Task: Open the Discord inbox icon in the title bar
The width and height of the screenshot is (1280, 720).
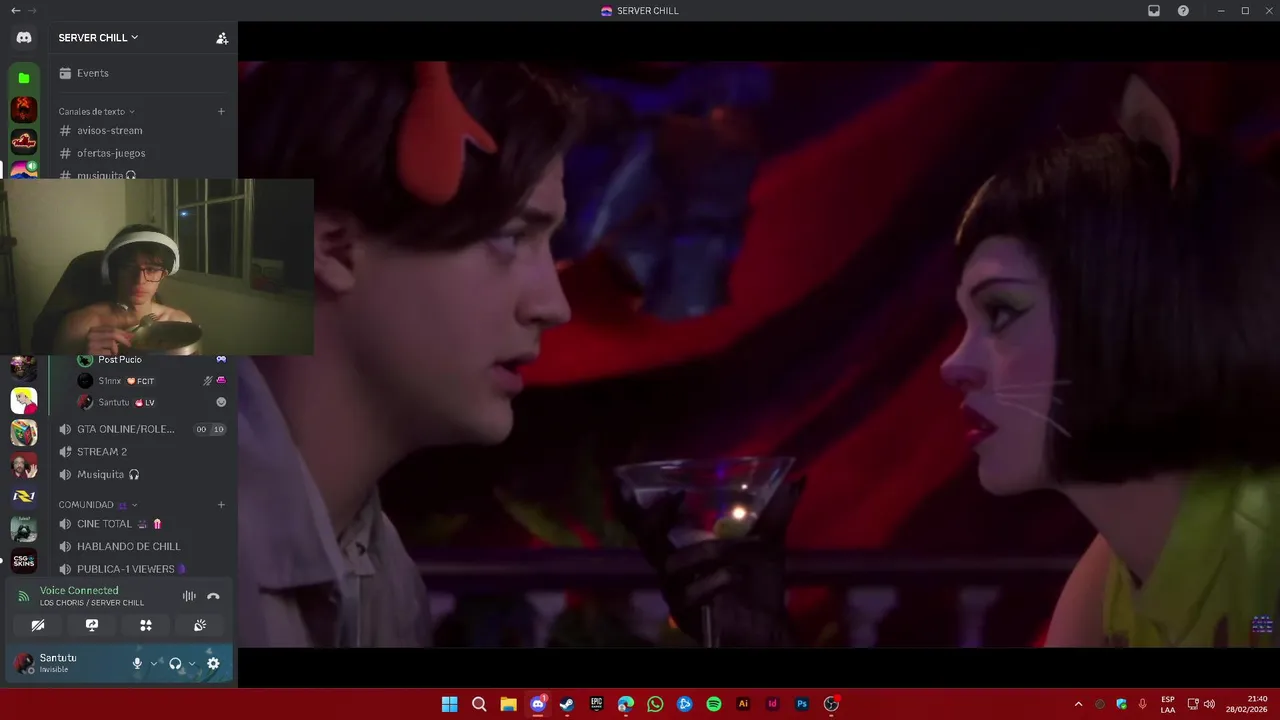Action: (x=1154, y=10)
